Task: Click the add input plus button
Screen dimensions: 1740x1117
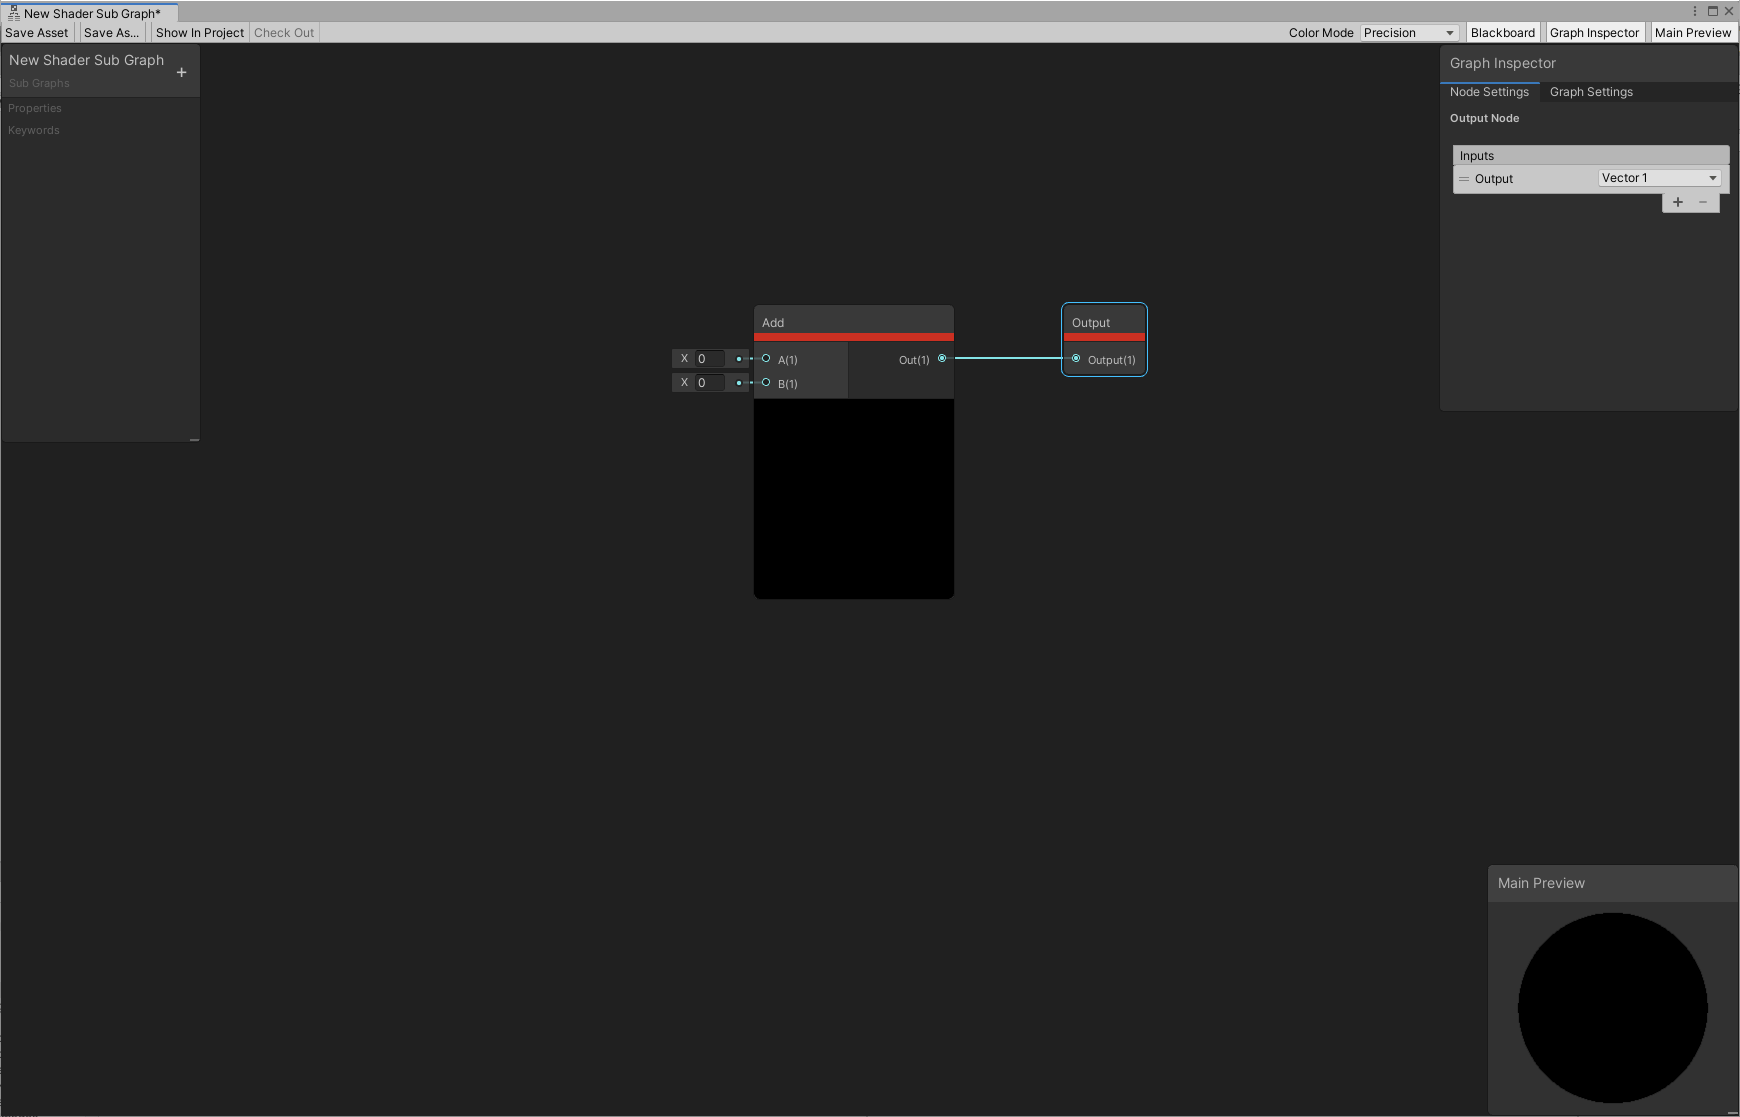Action: (1677, 202)
